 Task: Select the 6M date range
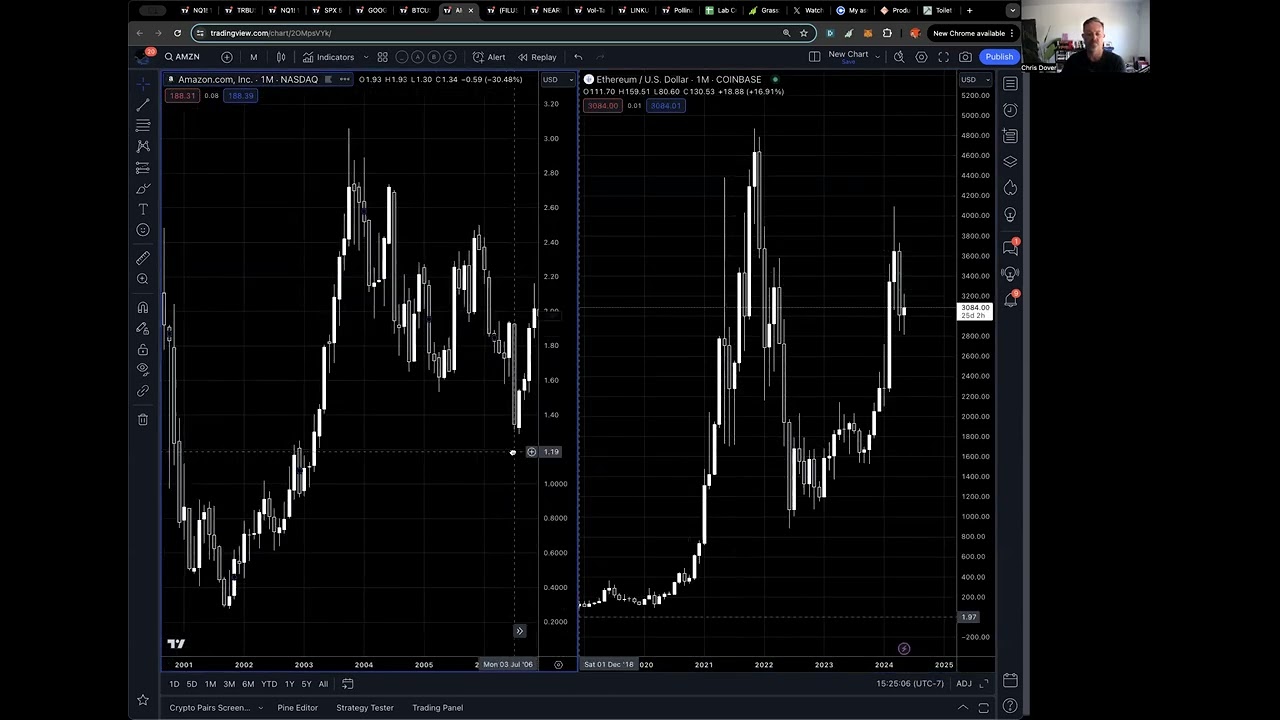[248, 684]
